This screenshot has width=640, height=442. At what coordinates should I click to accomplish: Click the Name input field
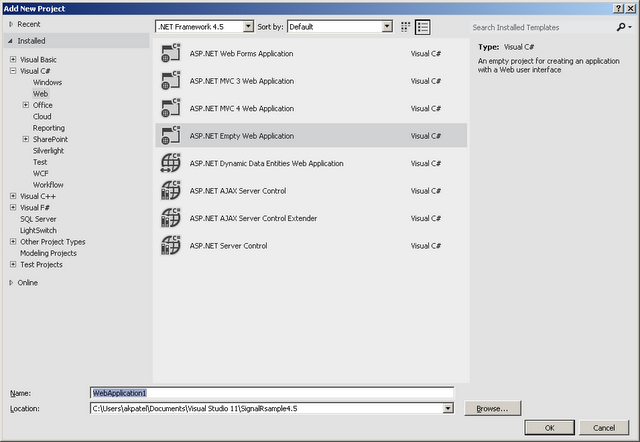click(x=272, y=393)
